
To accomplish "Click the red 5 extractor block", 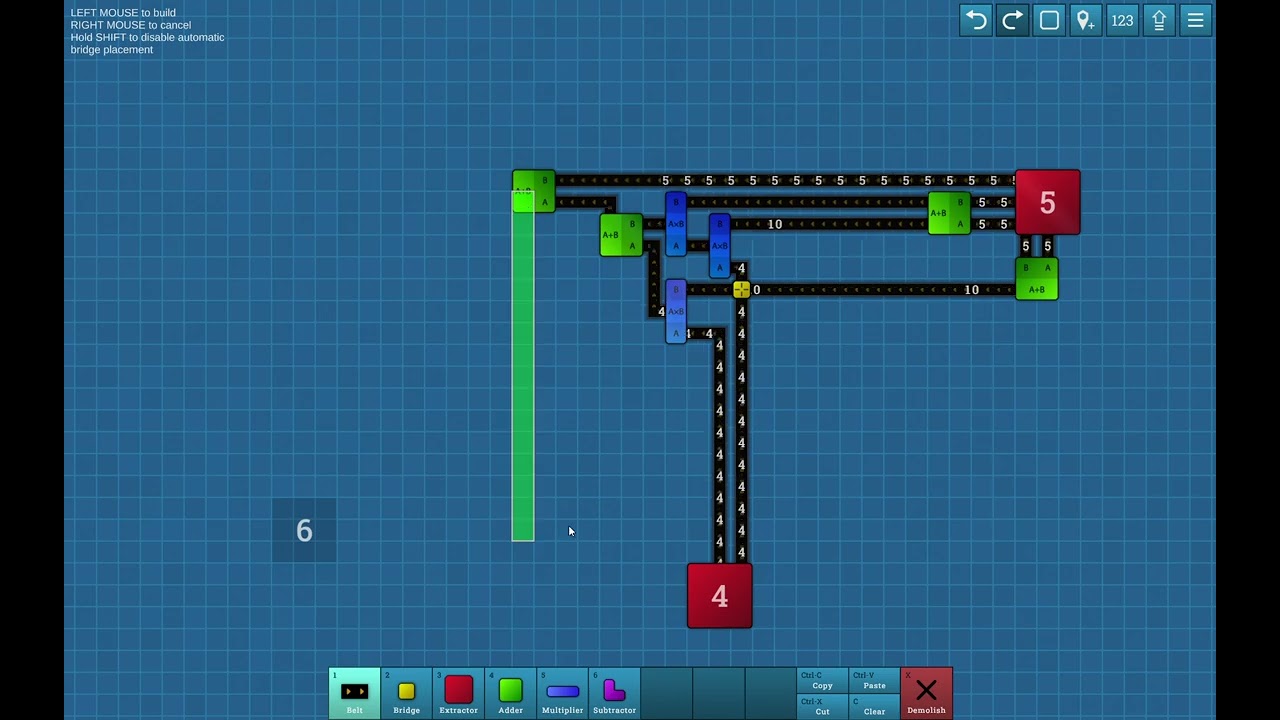I will [1047, 202].
